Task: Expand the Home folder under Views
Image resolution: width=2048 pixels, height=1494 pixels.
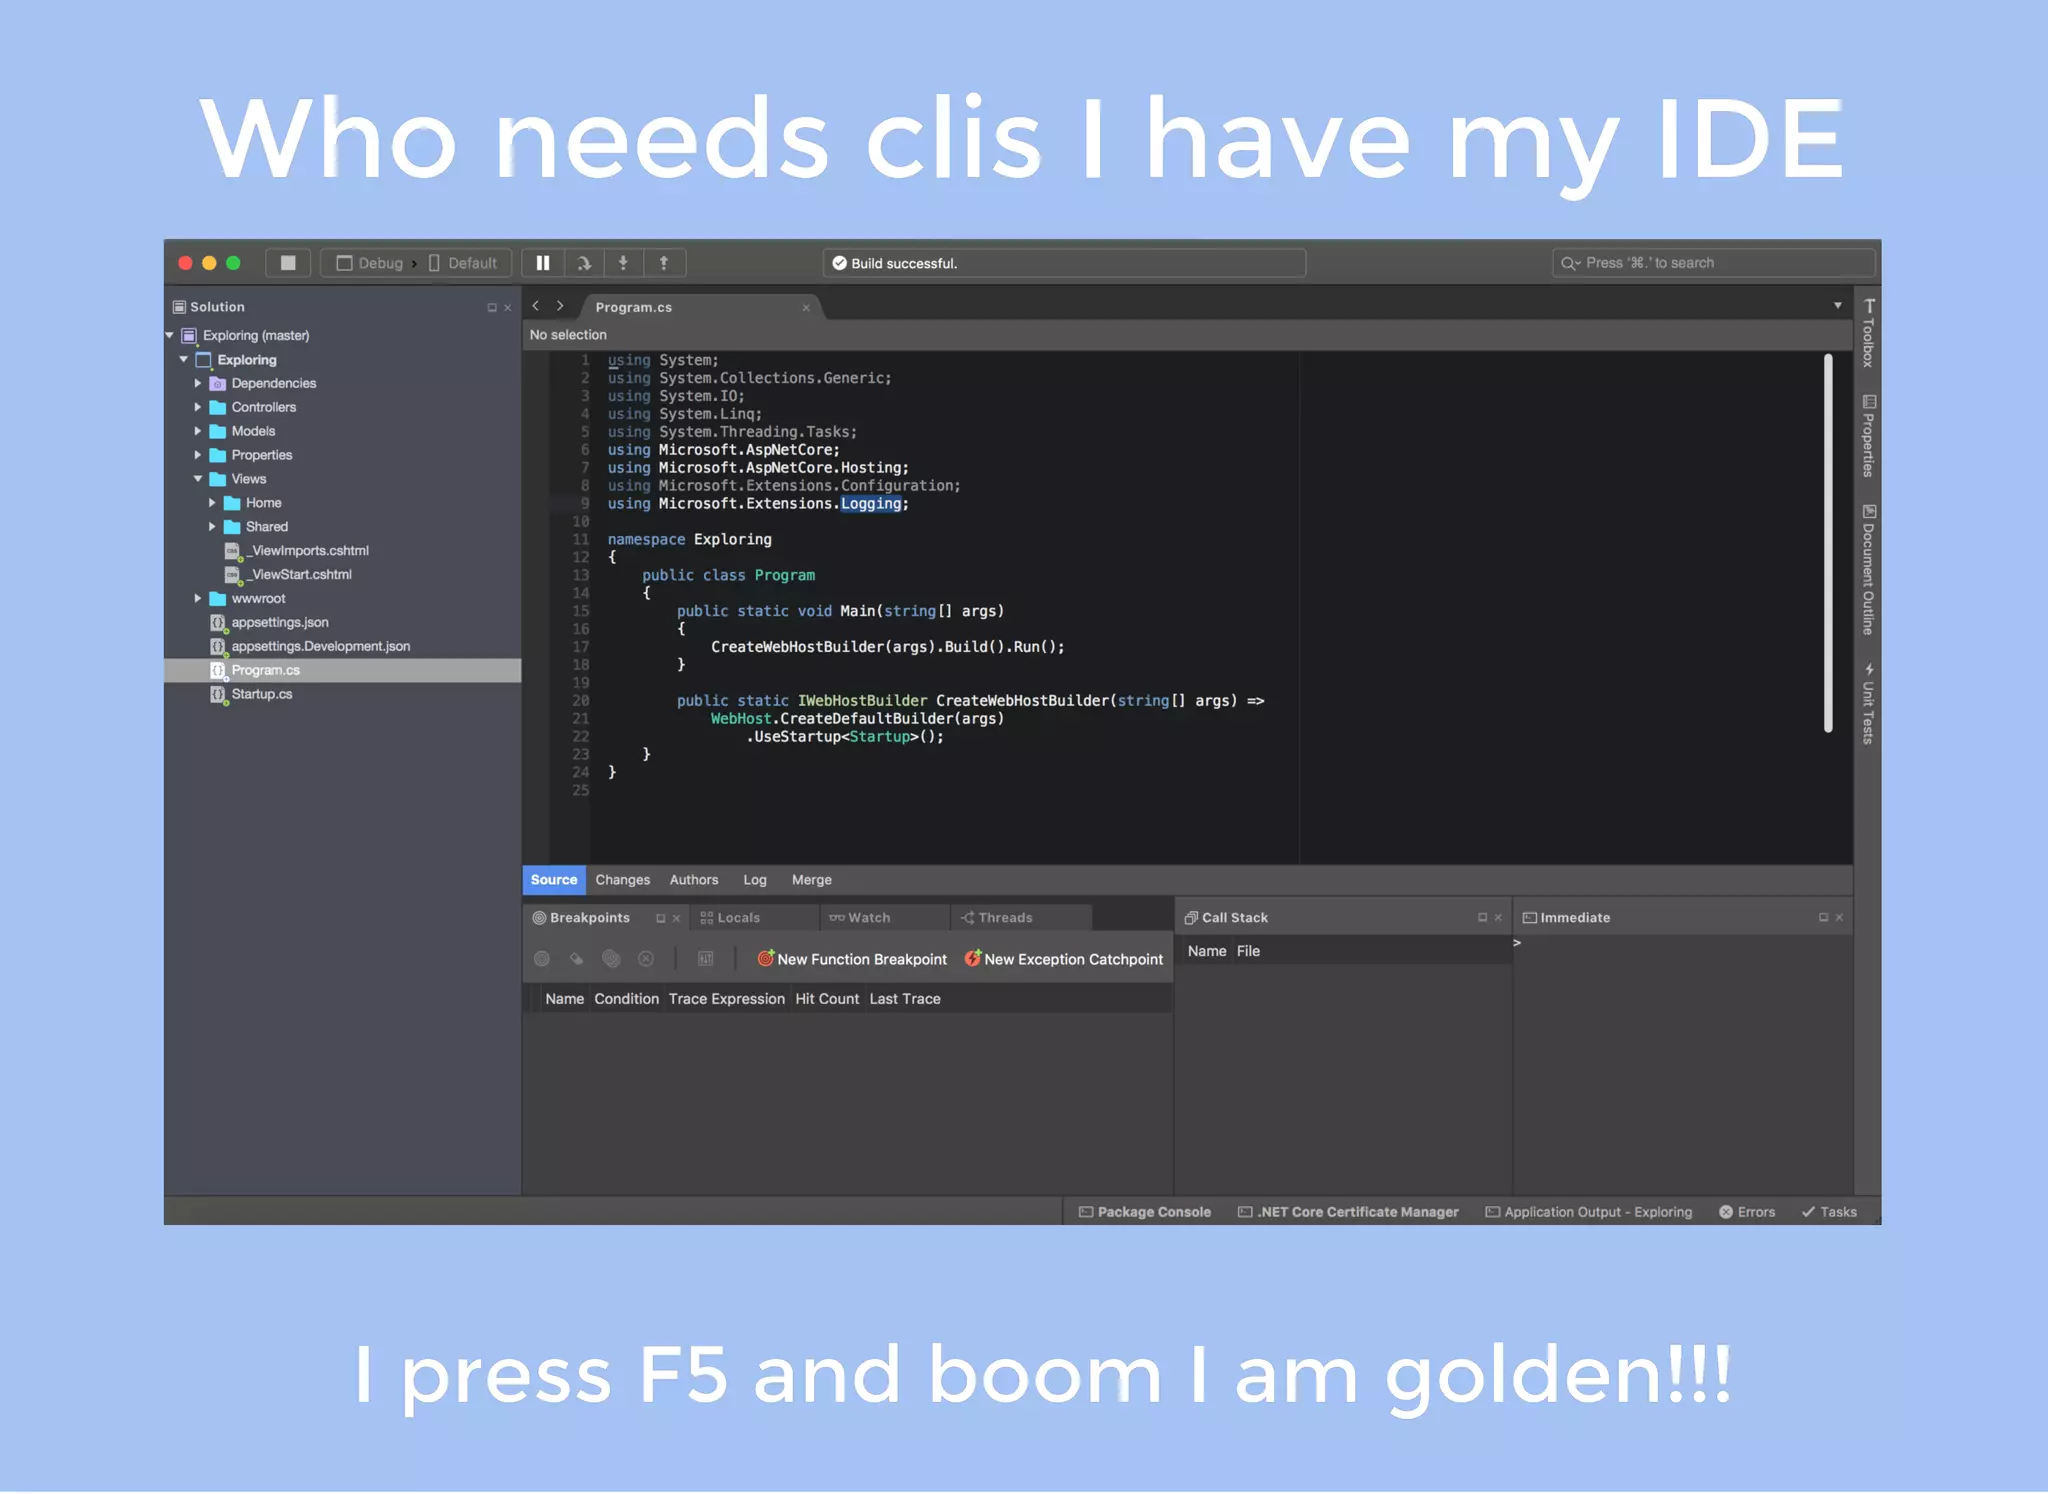Action: pos(212,503)
